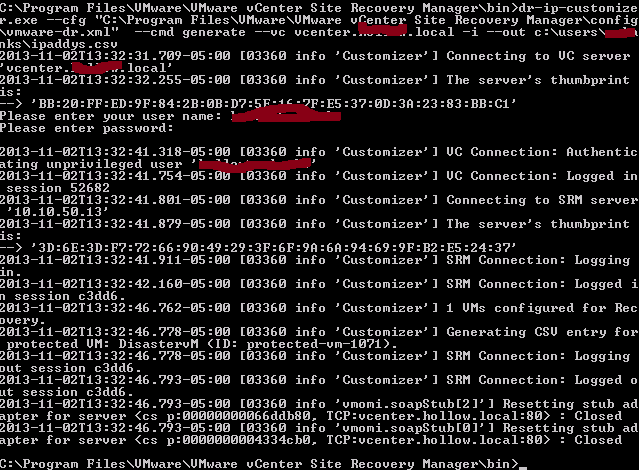Screen dimensions: 639x470
Task: Click the ID text 'protected-vm-1071'
Action: 313,344
